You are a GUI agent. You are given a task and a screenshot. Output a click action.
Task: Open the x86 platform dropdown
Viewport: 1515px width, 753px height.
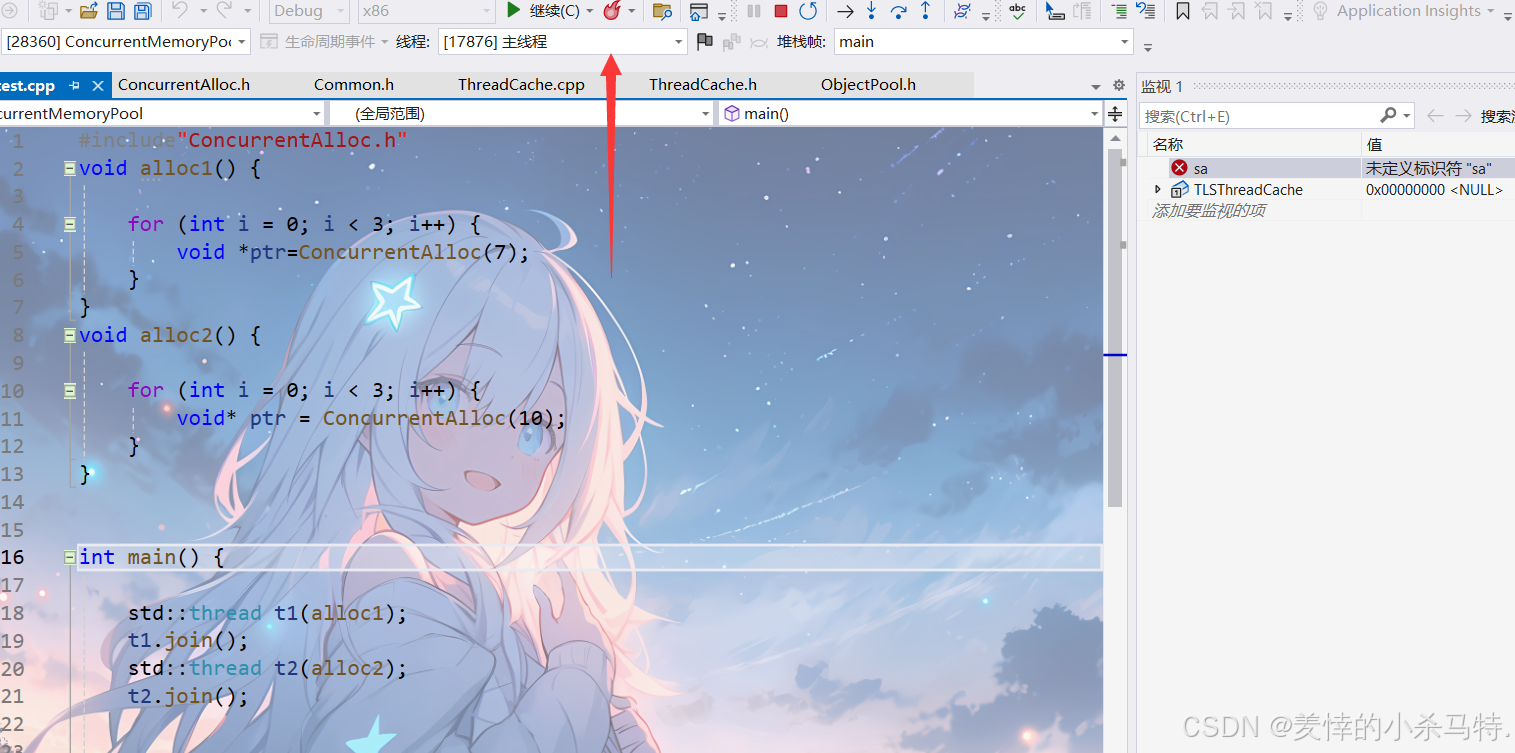click(425, 11)
